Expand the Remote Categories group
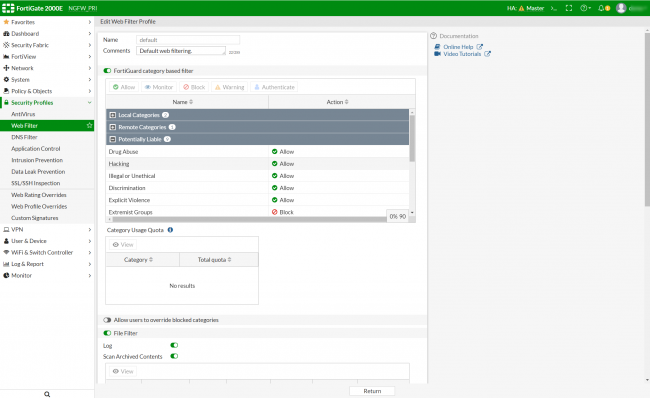 [x=112, y=127]
